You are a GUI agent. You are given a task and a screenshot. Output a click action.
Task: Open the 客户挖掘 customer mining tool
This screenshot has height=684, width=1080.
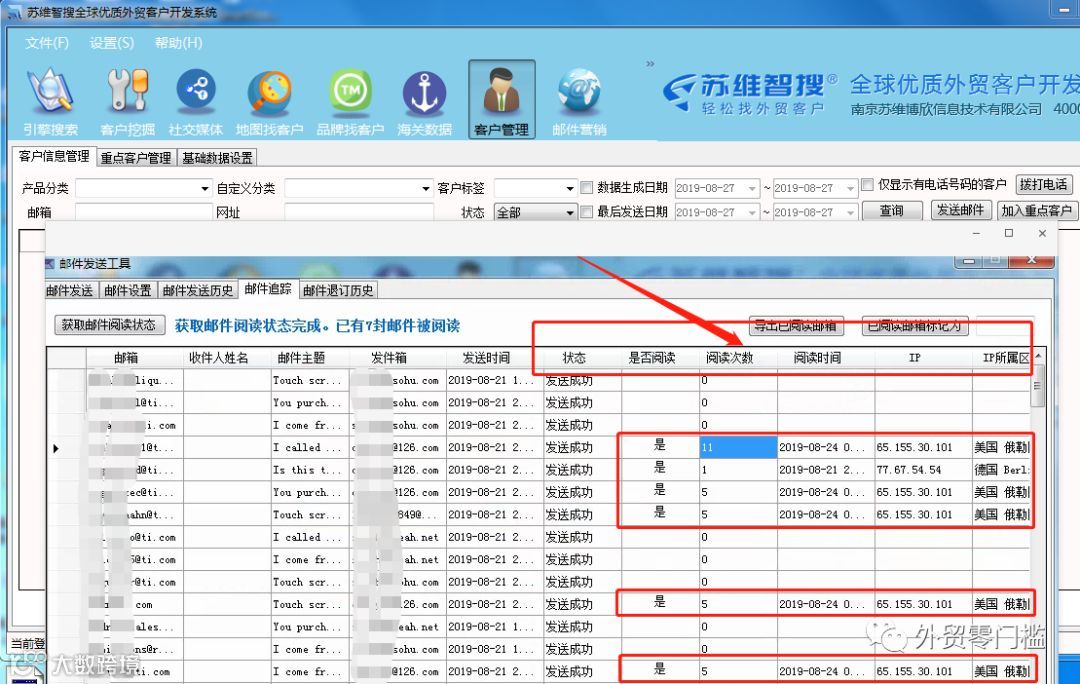[x=127, y=102]
